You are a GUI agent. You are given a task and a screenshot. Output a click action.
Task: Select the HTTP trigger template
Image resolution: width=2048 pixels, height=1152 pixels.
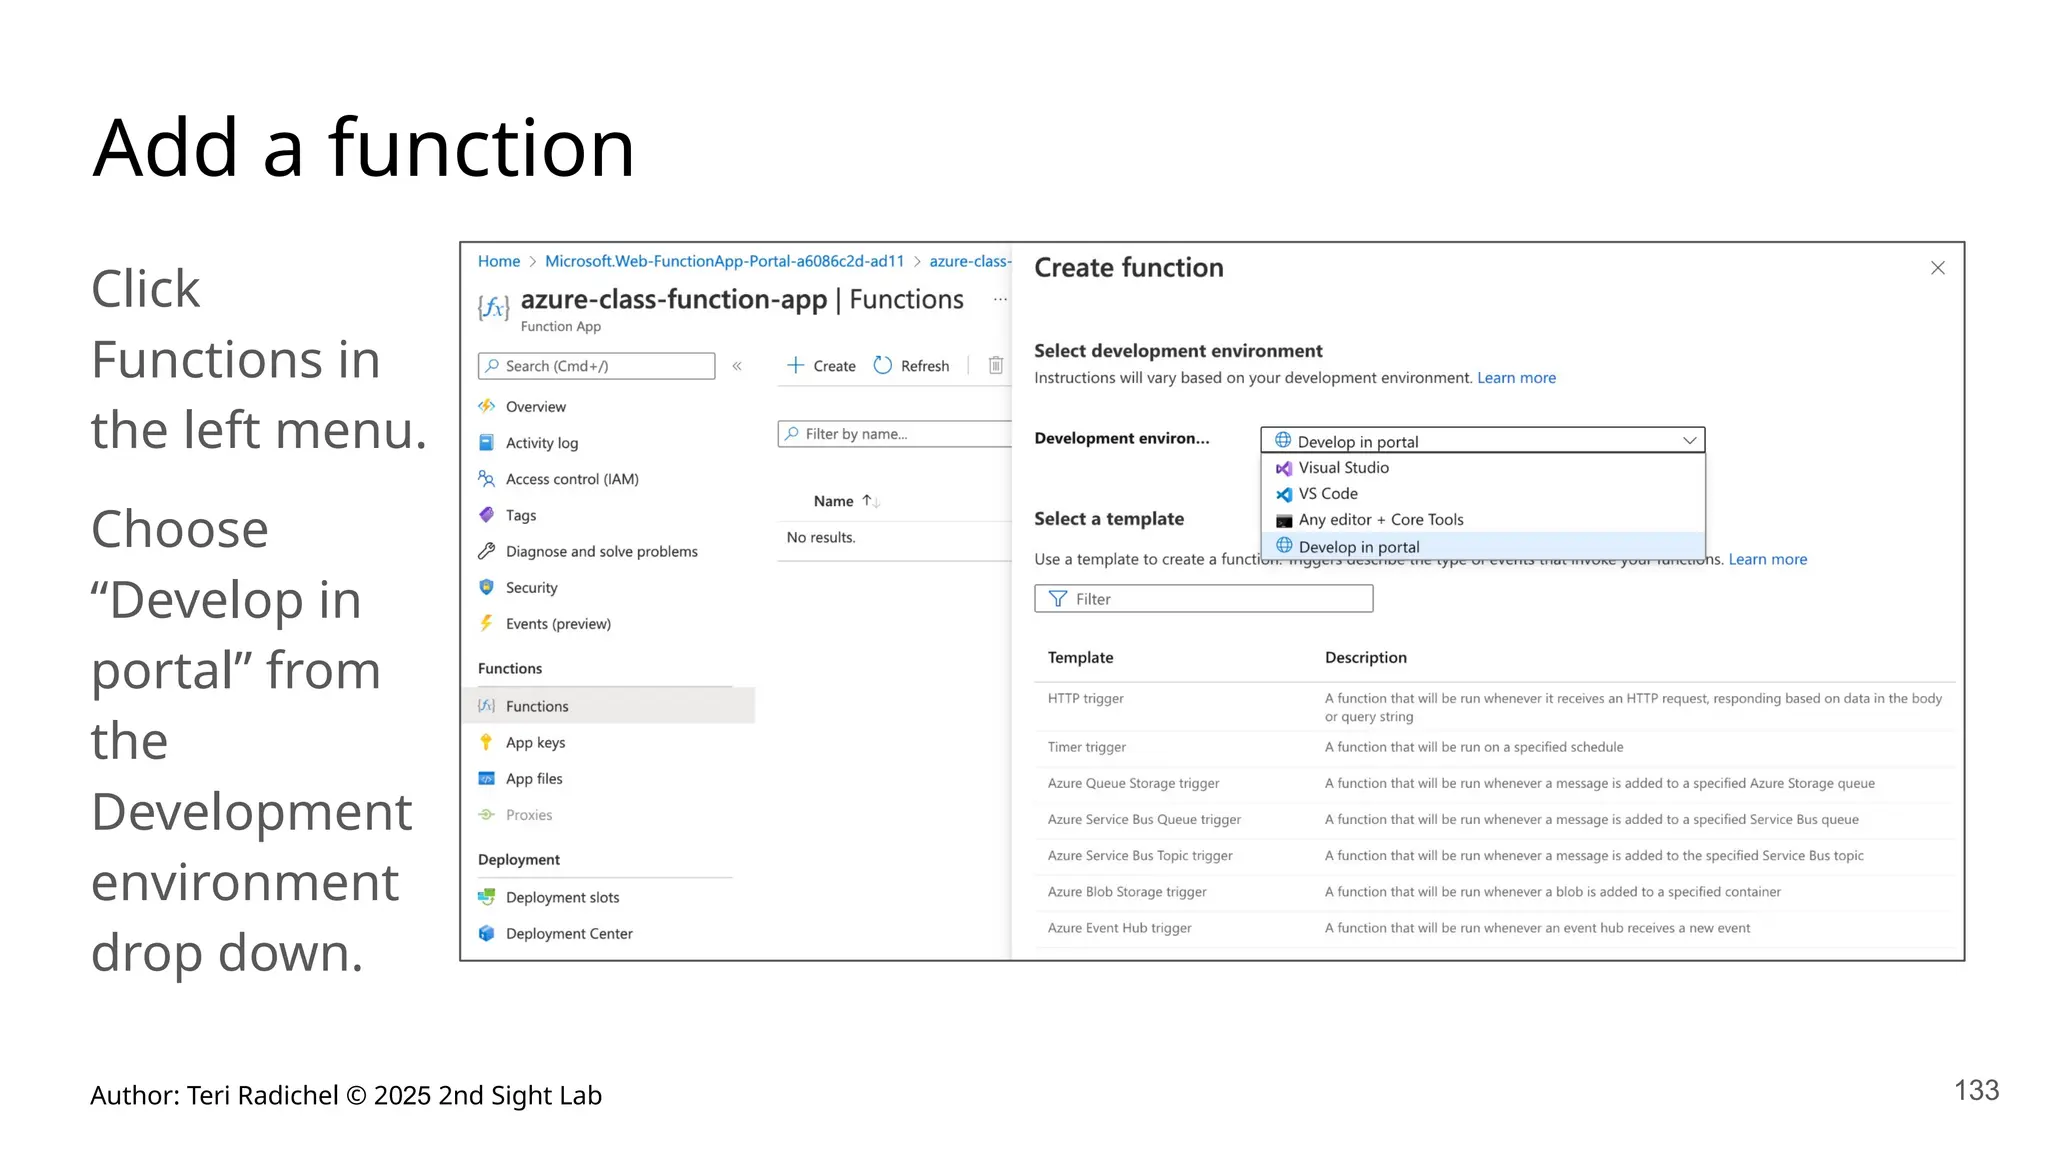coord(1495,707)
